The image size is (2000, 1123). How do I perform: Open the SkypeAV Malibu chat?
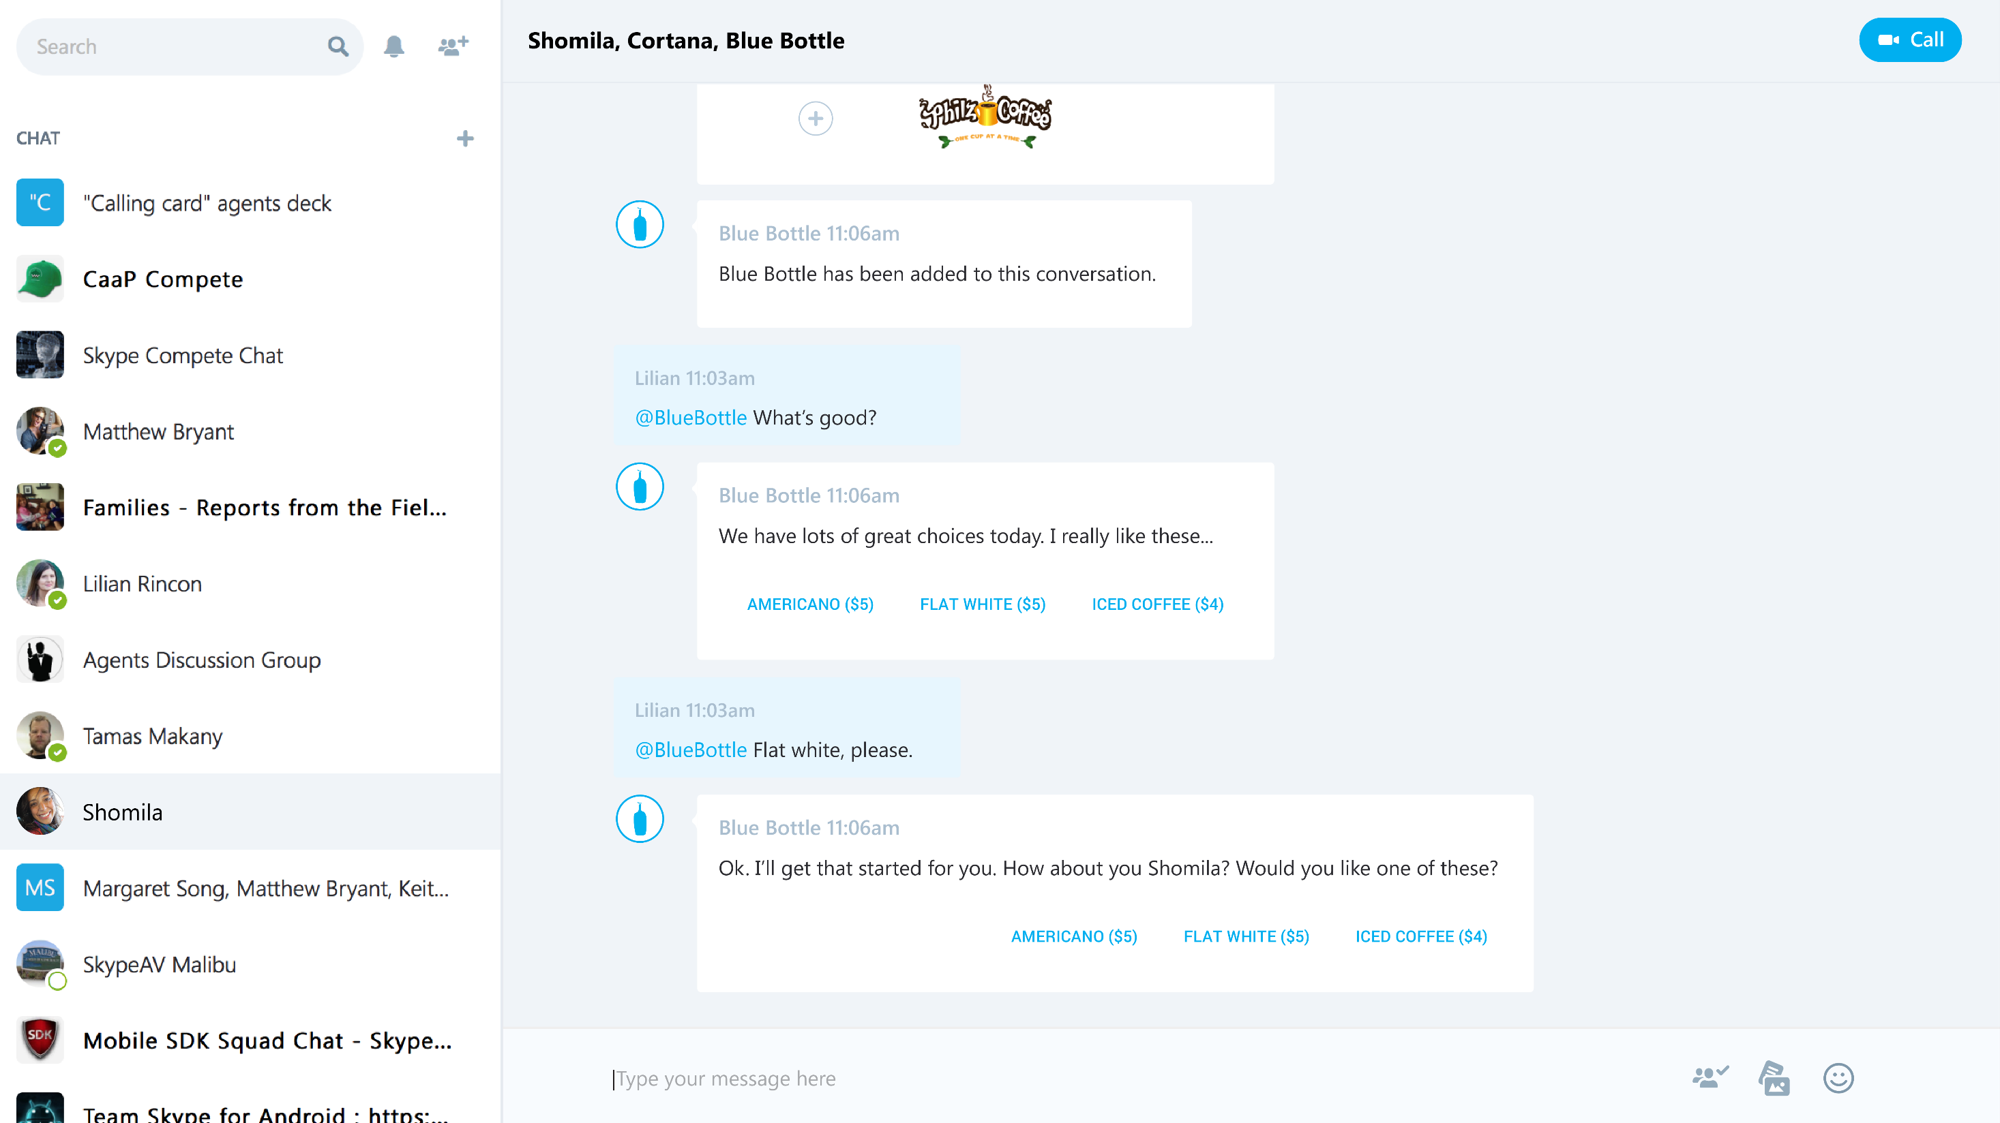[250, 964]
